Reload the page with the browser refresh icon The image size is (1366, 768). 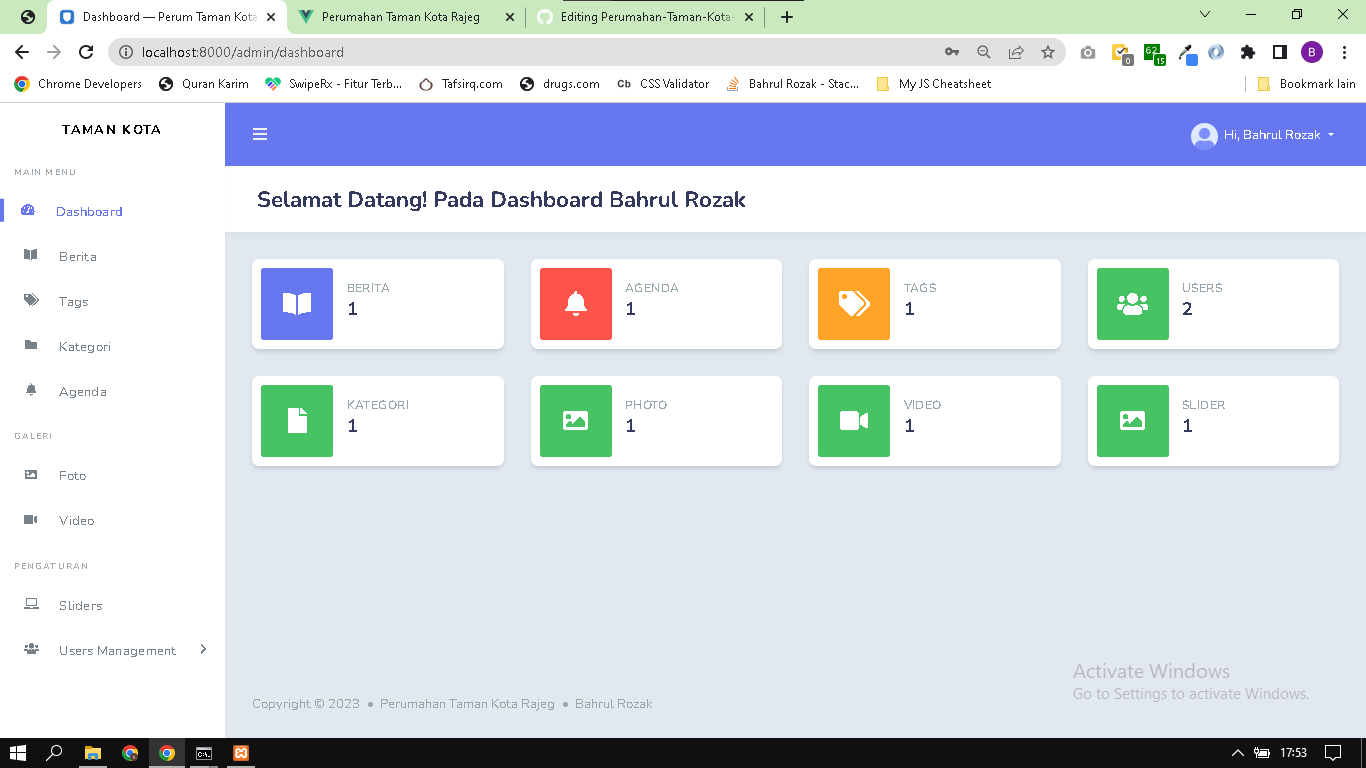coord(86,52)
